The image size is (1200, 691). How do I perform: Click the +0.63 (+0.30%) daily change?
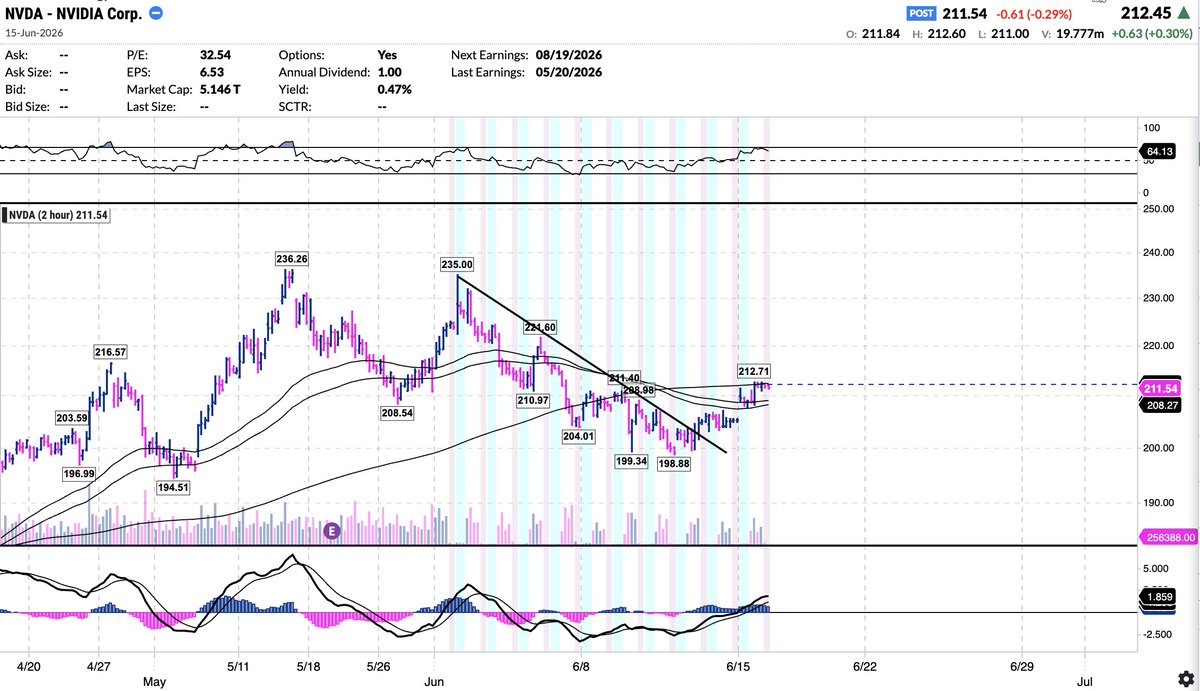pos(1151,35)
